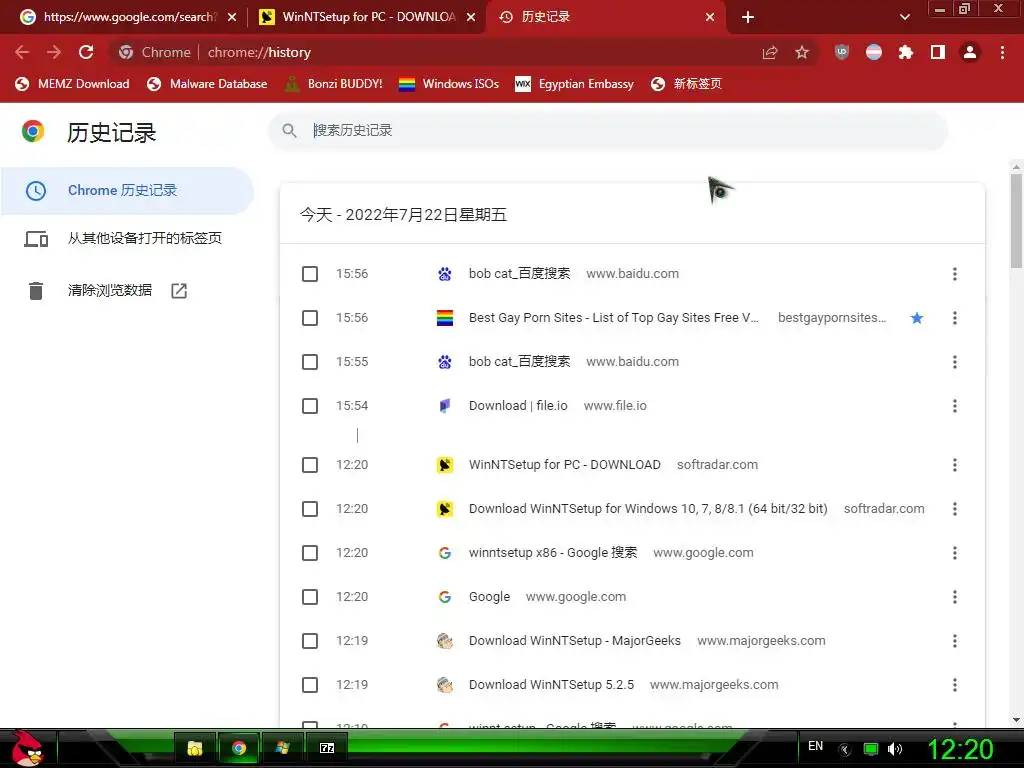Click the devices icon for 从其他设备打开的标签页

click(36, 239)
